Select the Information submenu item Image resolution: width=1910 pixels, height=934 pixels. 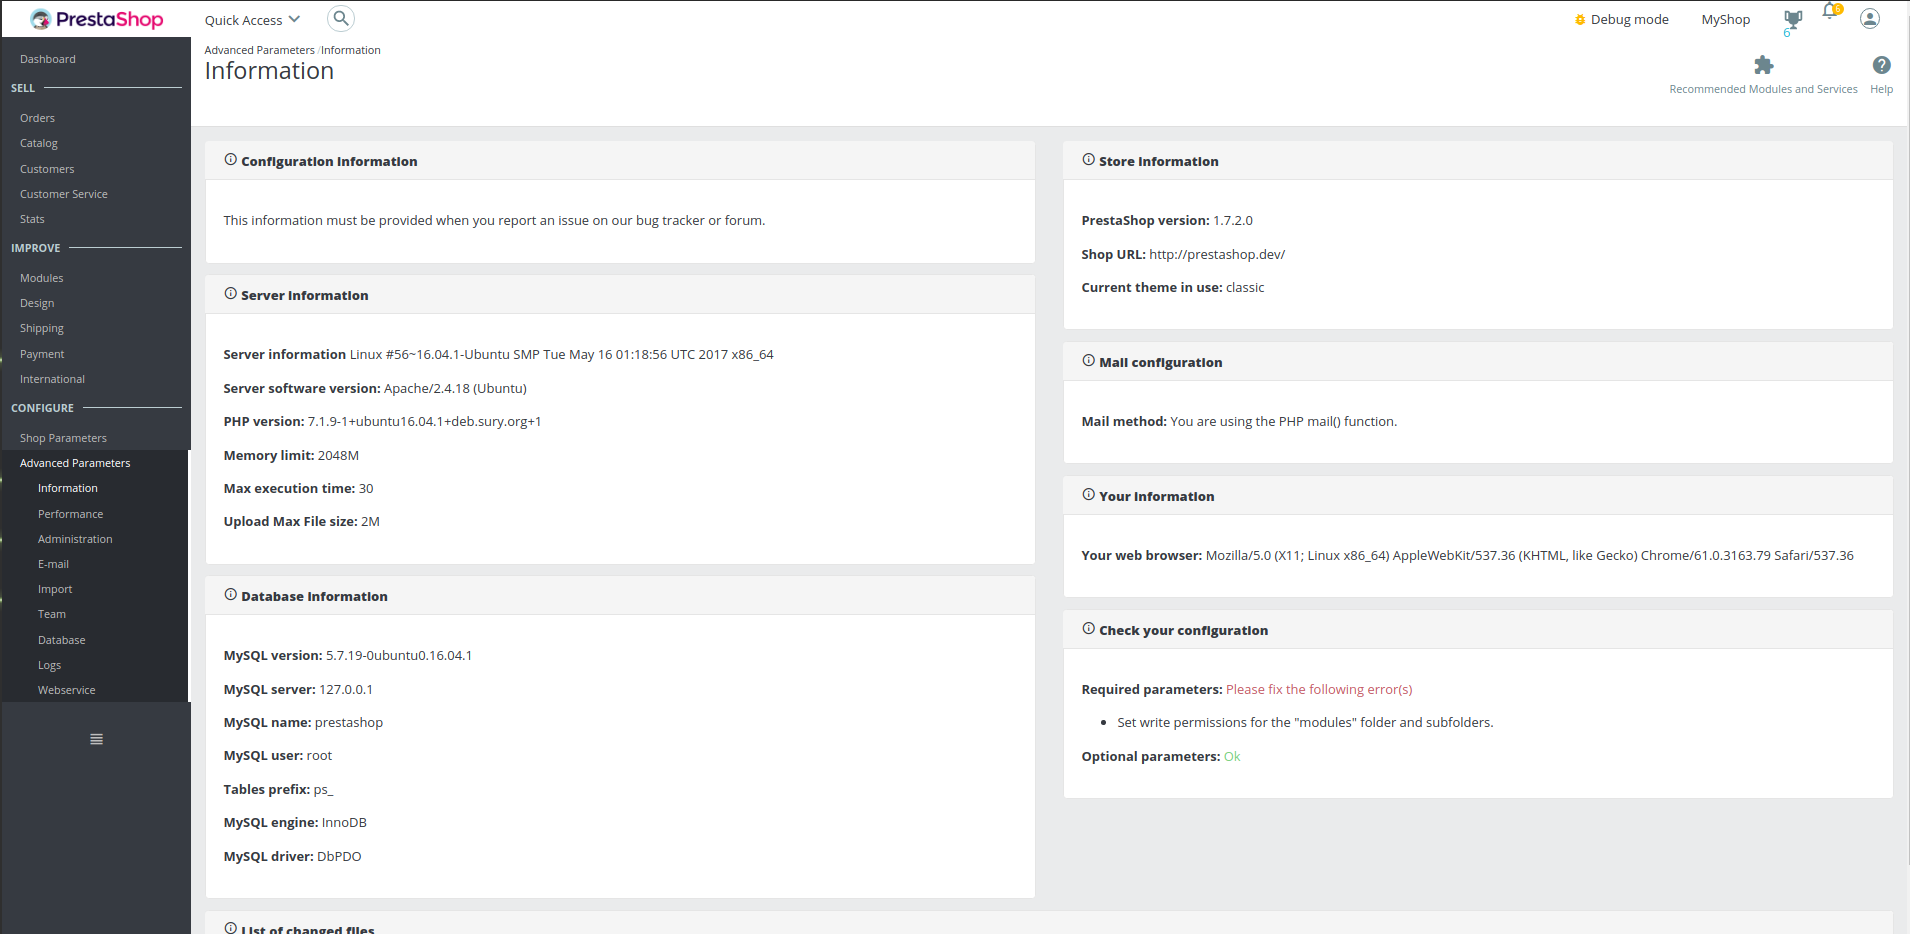(x=68, y=488)
